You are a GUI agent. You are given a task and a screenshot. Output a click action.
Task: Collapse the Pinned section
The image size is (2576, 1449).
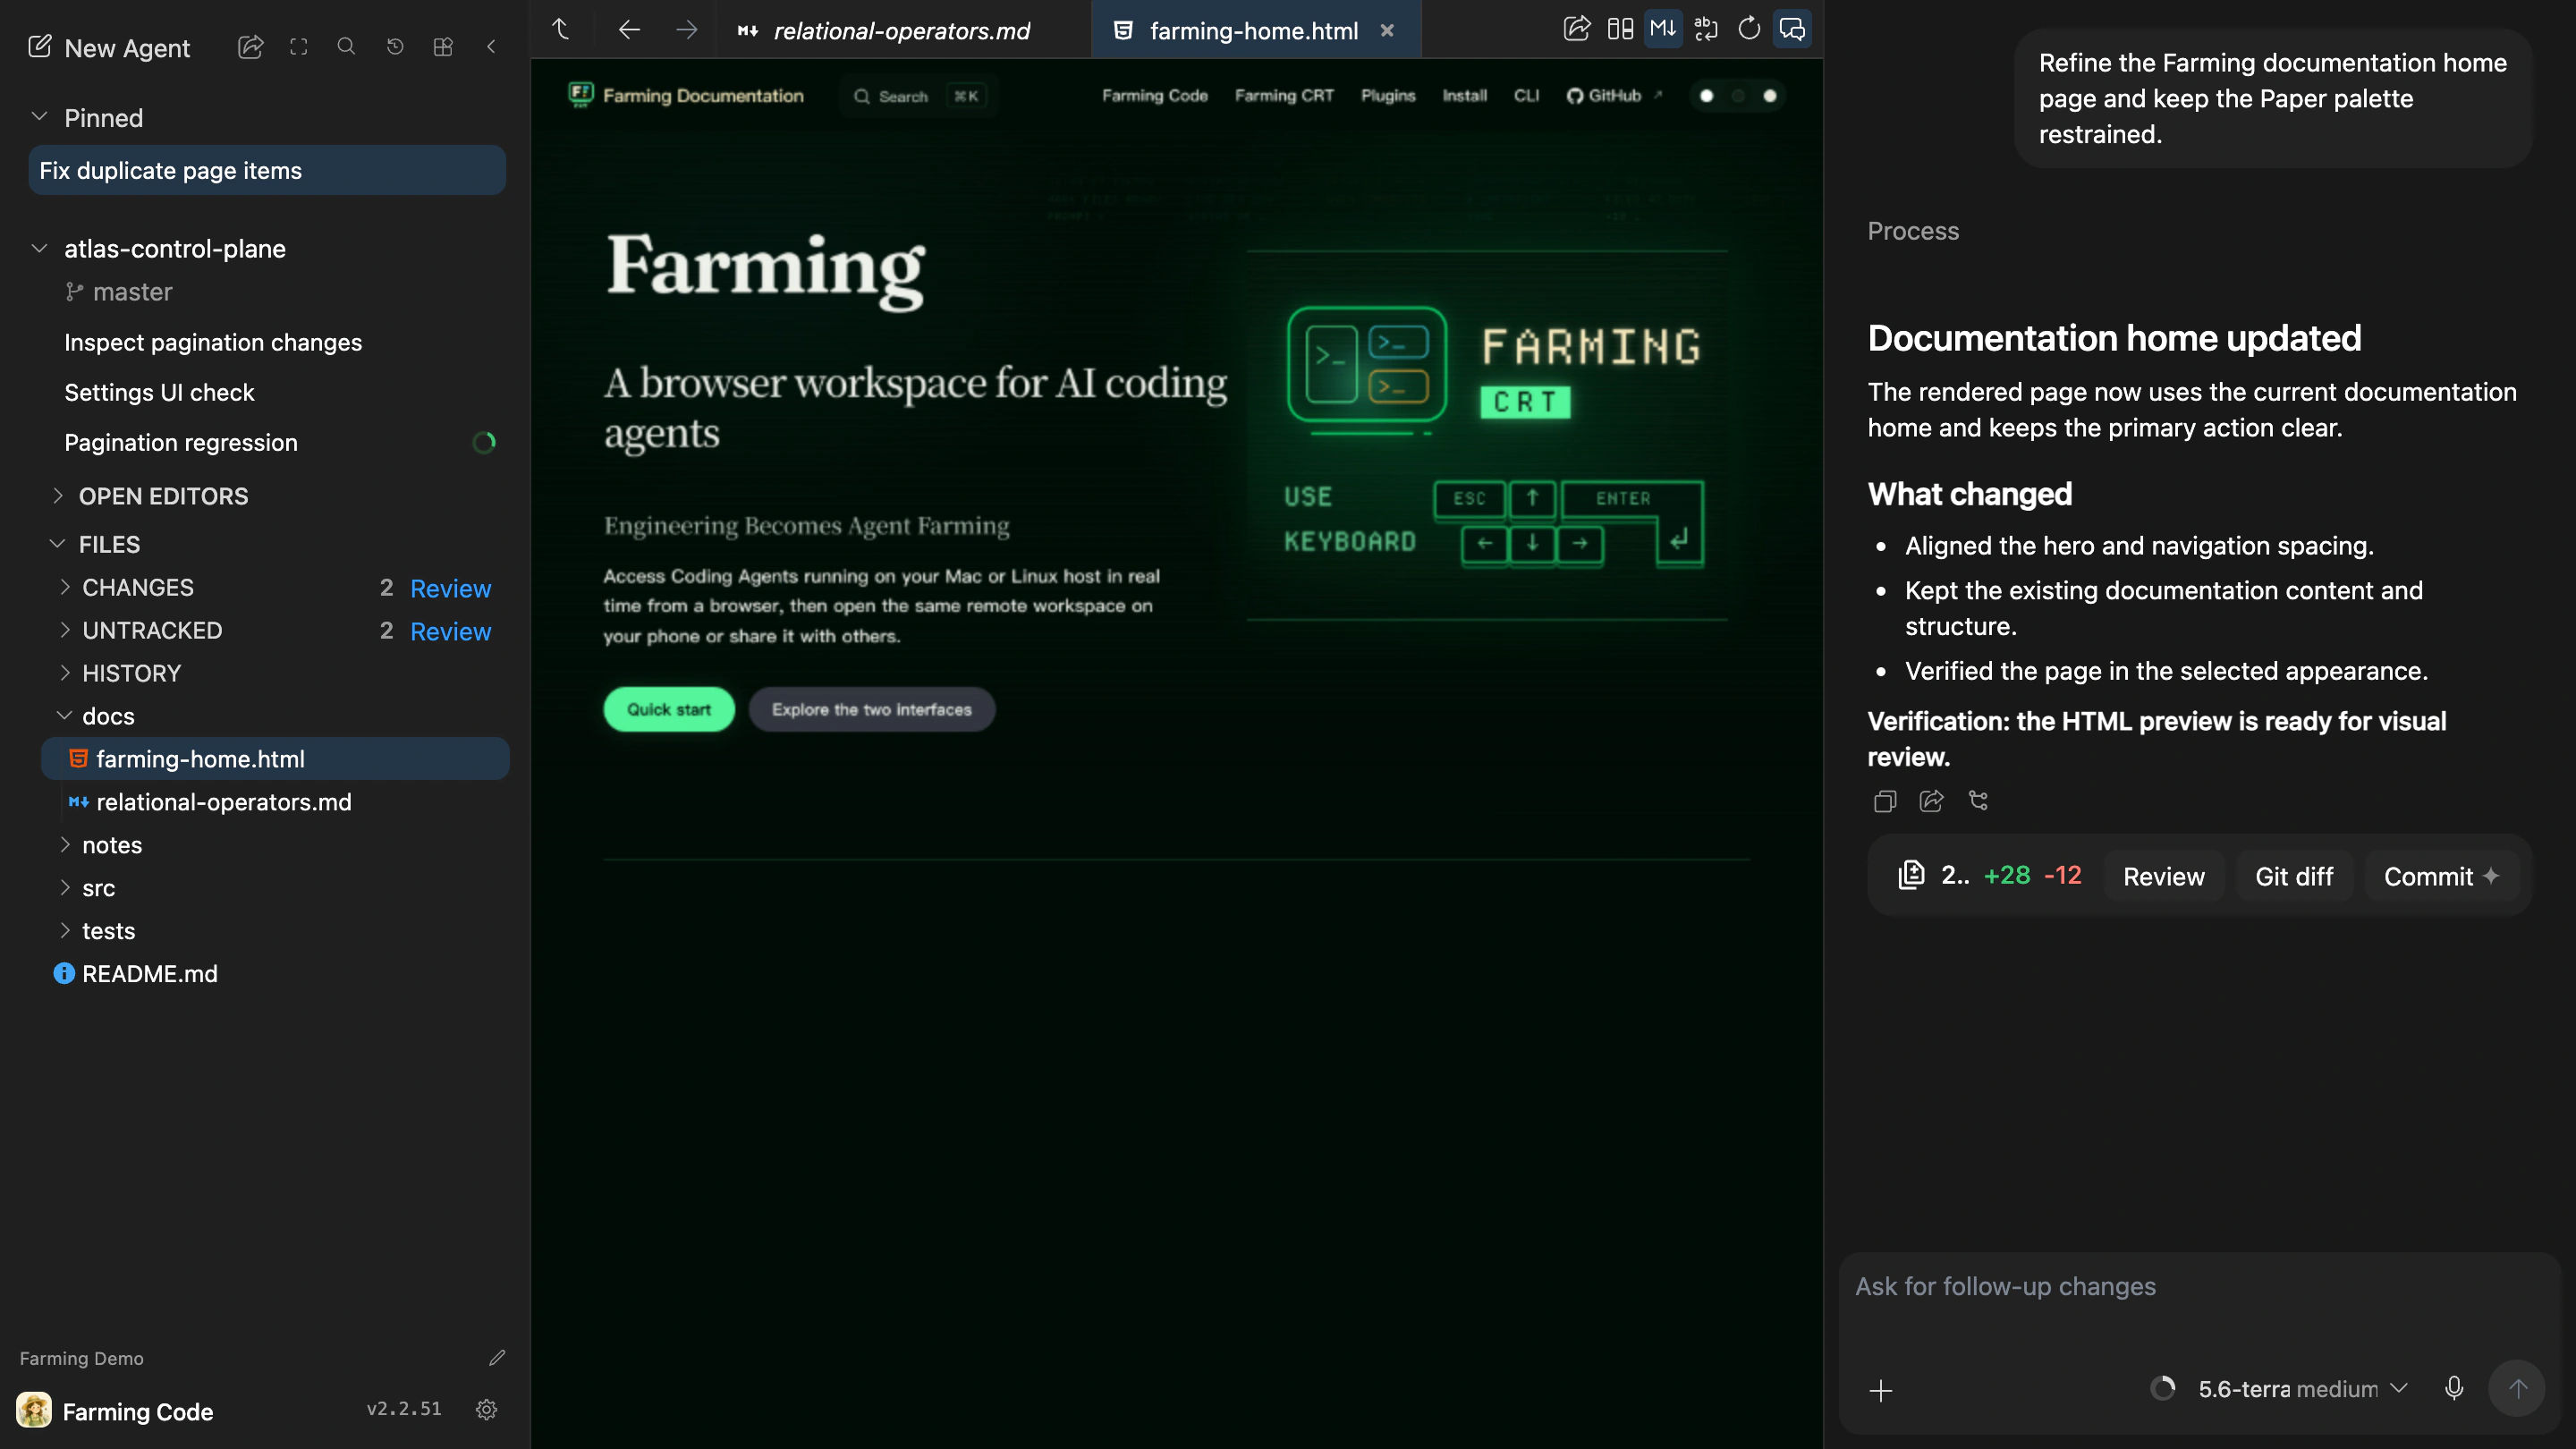click(x=40, y=117)
